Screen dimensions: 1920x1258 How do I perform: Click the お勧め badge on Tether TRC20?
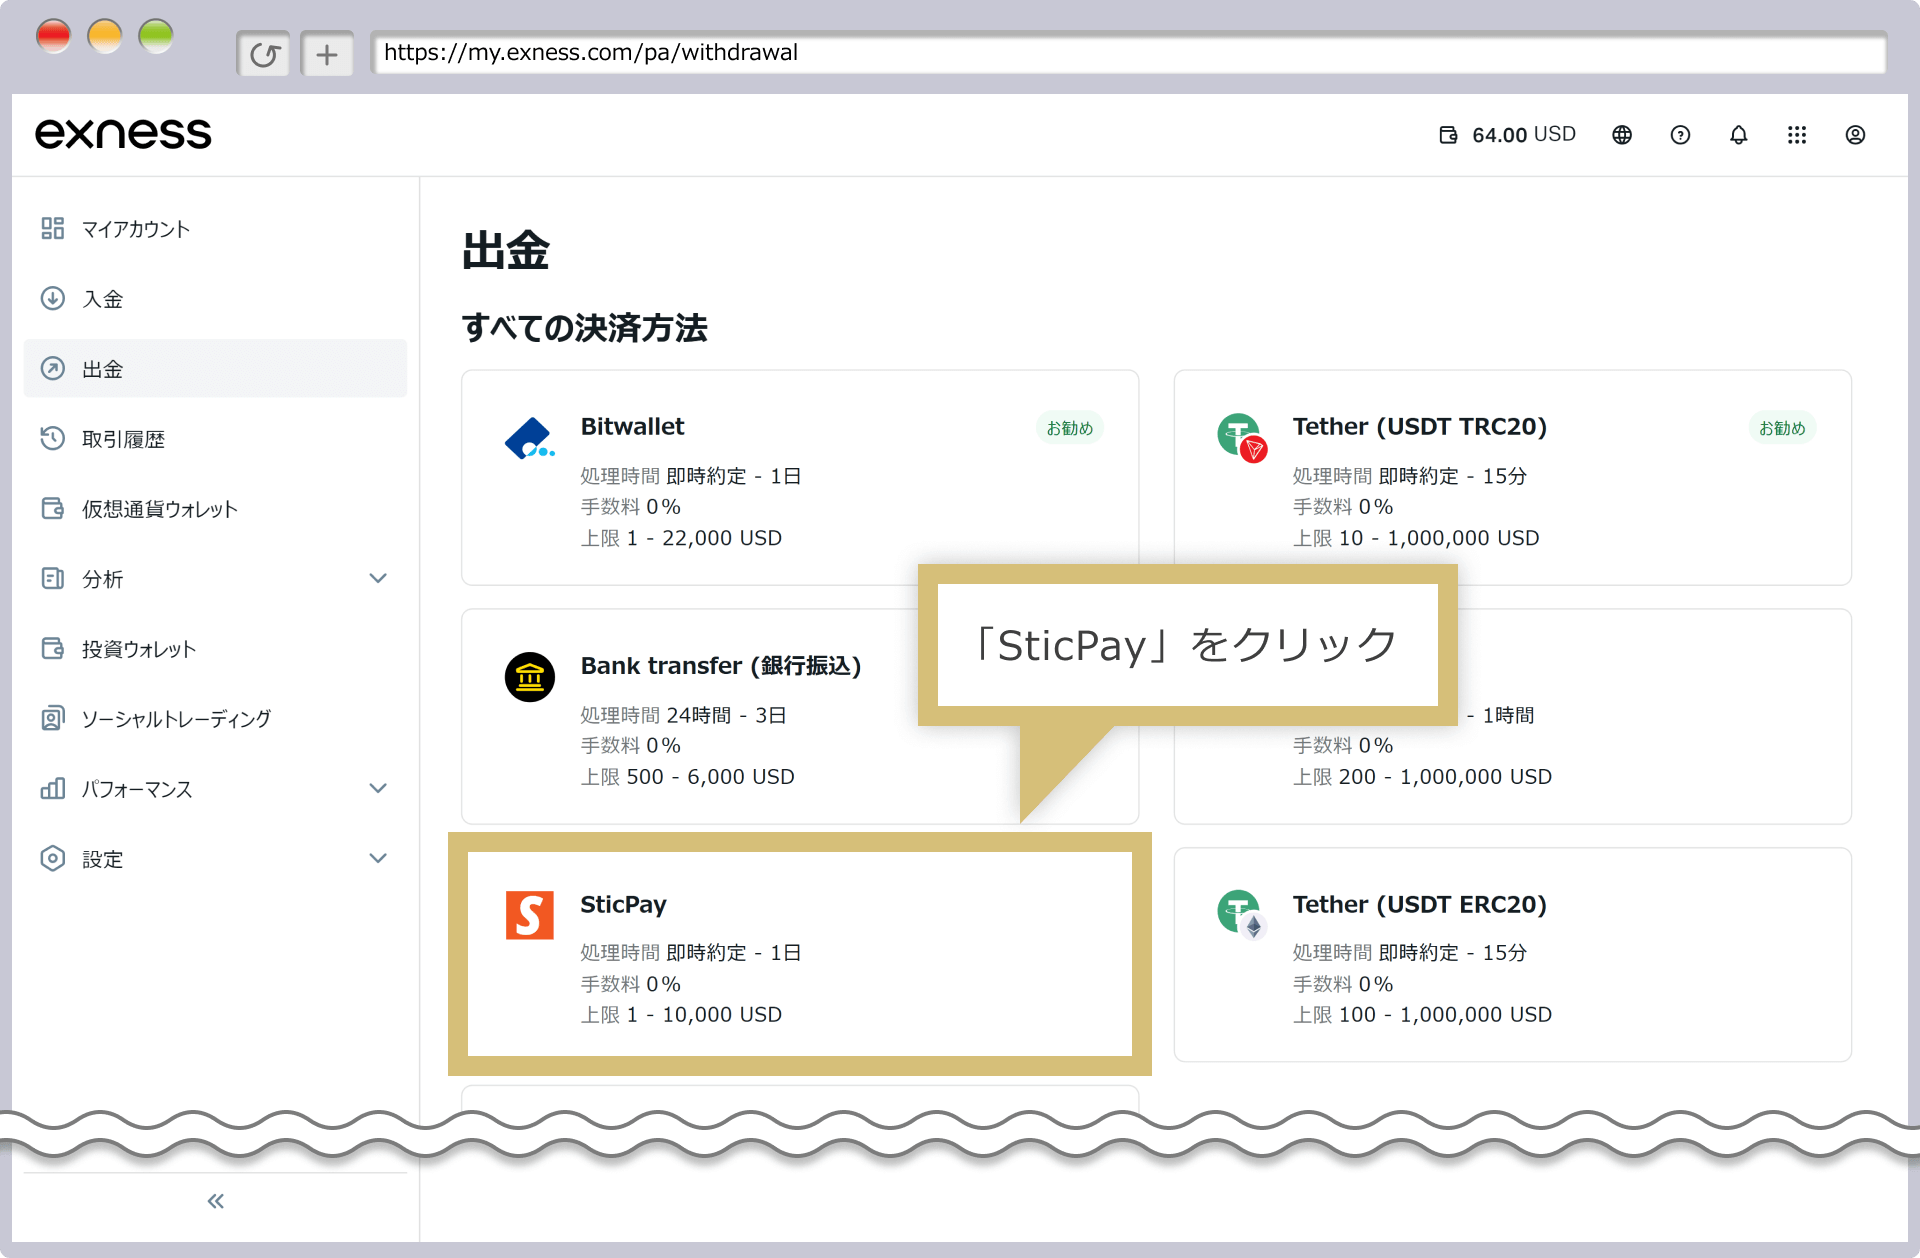pyautogui.click(x=1782, y=428)
